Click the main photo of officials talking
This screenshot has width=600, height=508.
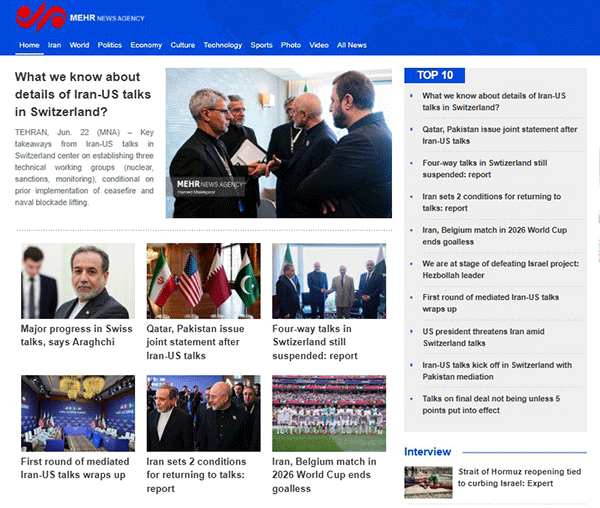click(x=279, y=143)
